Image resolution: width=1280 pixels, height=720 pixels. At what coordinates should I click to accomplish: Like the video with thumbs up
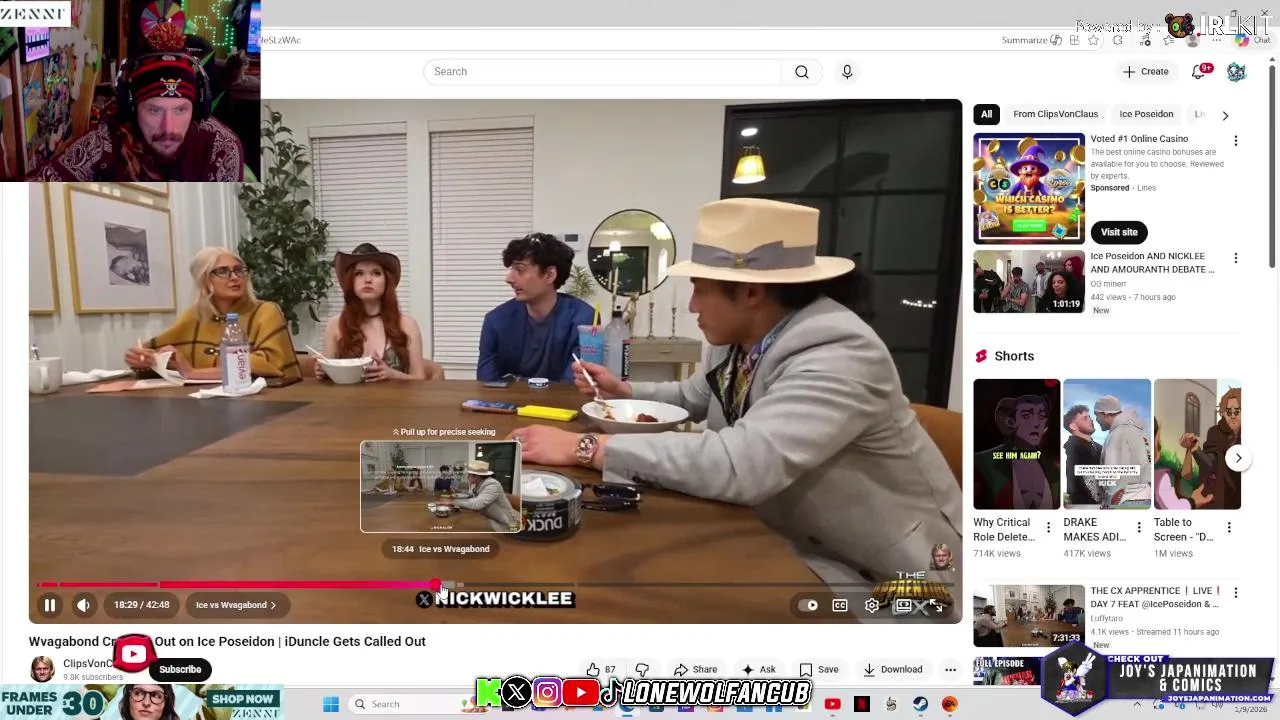pyautogui.click(x=602, y=669)
